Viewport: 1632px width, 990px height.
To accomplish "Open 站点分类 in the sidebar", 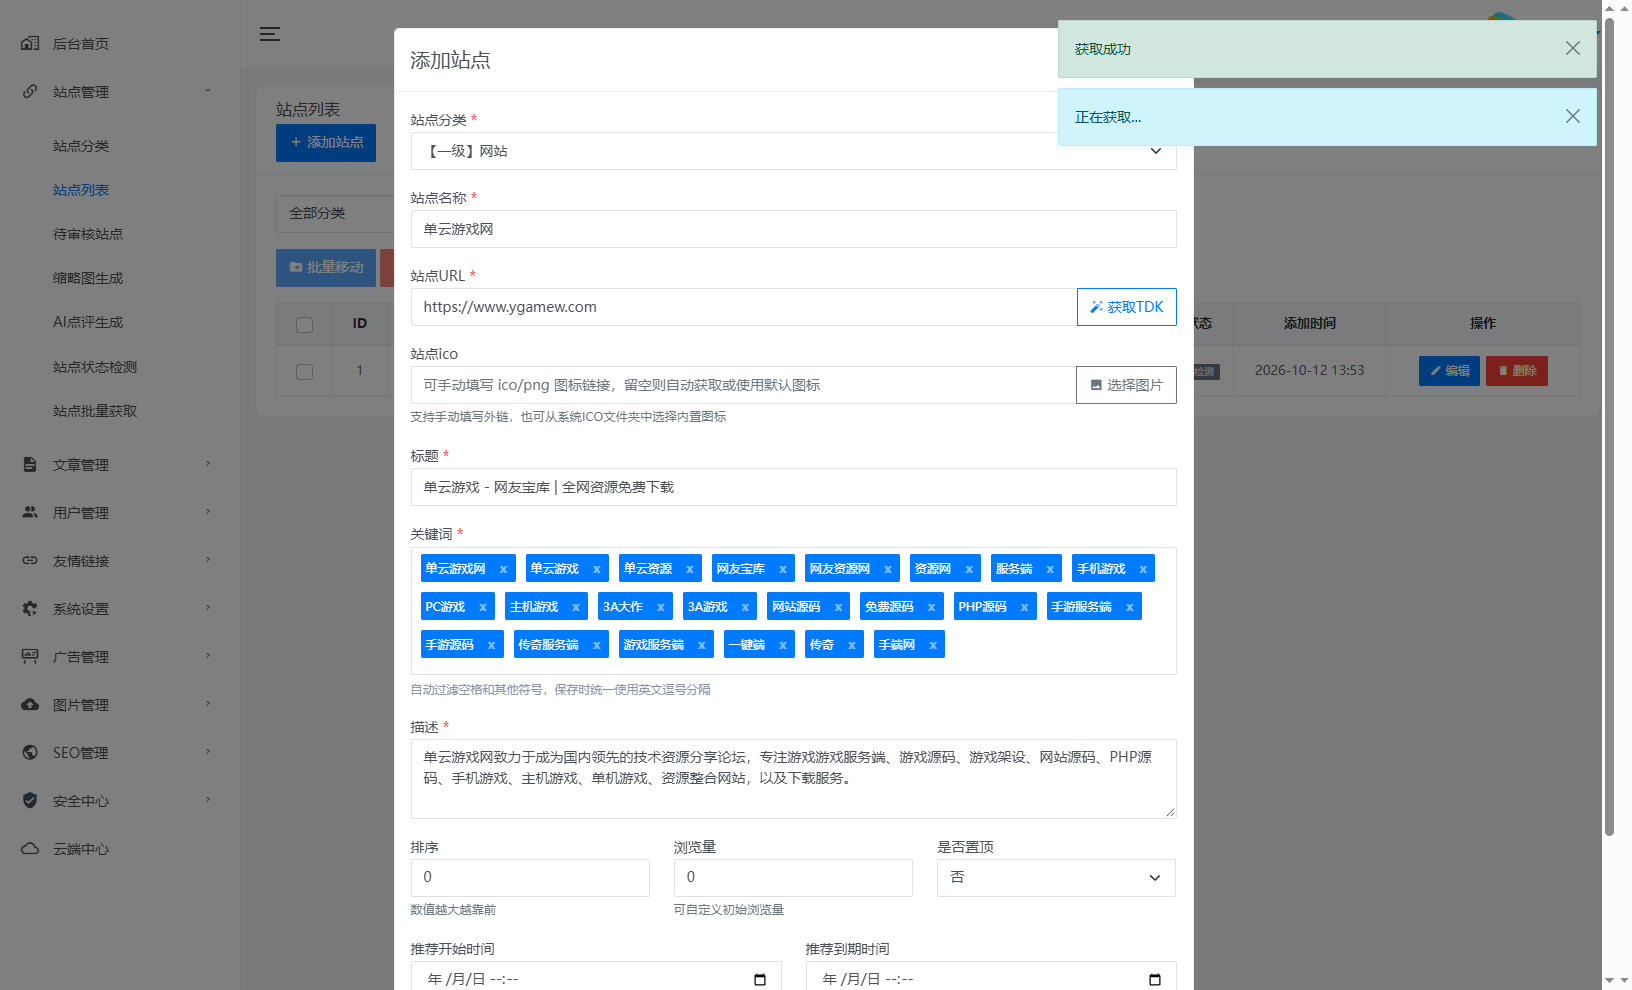I will tap(81, 146).
